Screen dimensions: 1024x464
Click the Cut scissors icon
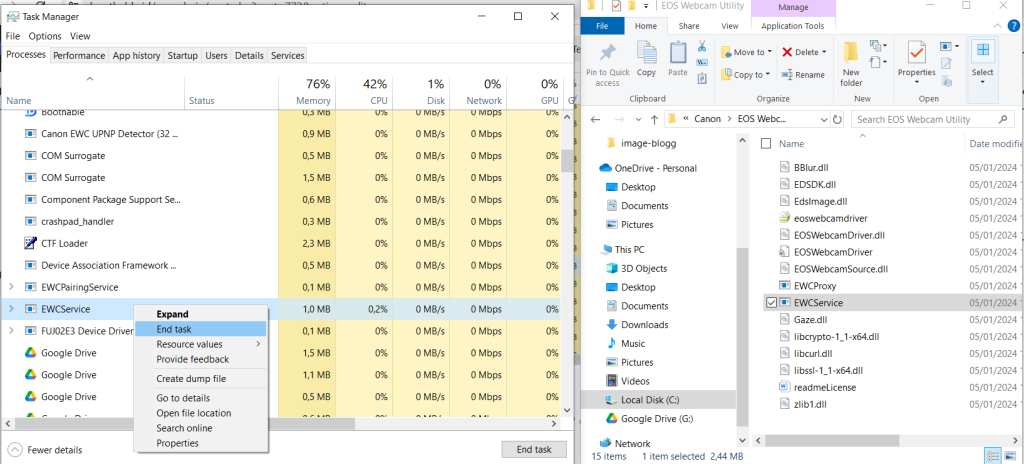[x=702, y=46]
